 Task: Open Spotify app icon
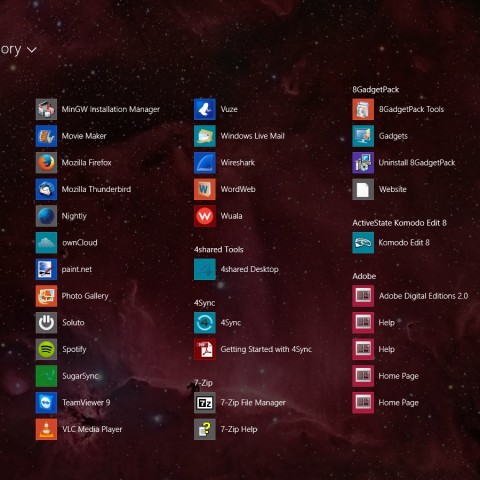tap(46, 349)
